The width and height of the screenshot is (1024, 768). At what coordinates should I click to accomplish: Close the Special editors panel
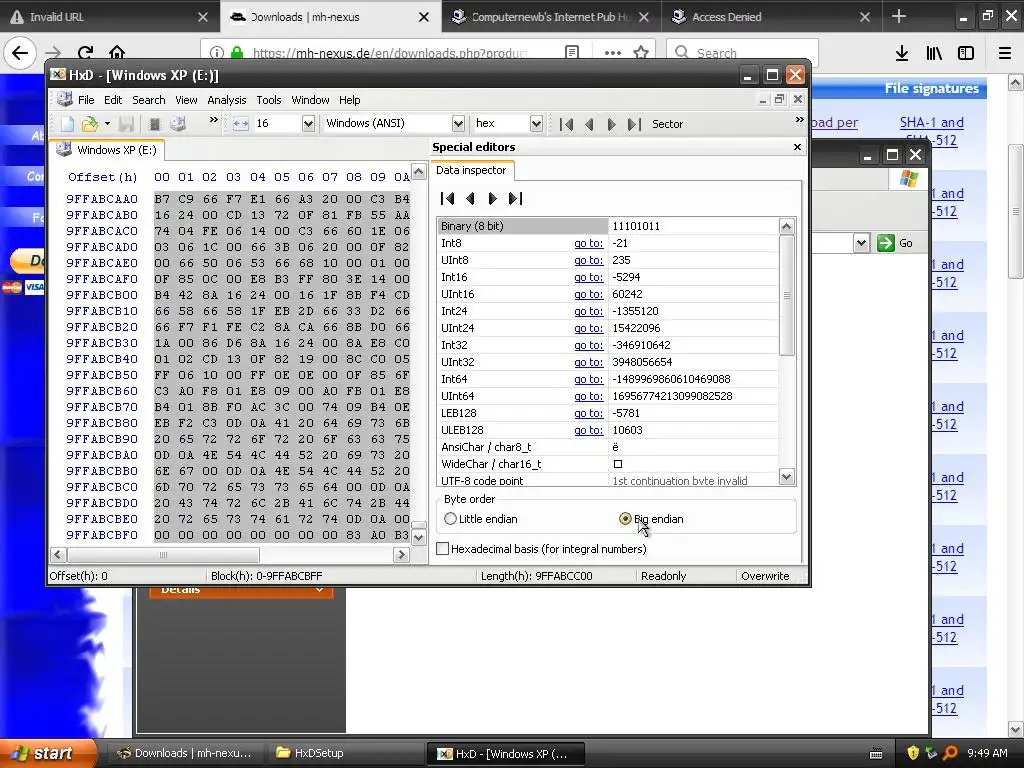[797, 147]
